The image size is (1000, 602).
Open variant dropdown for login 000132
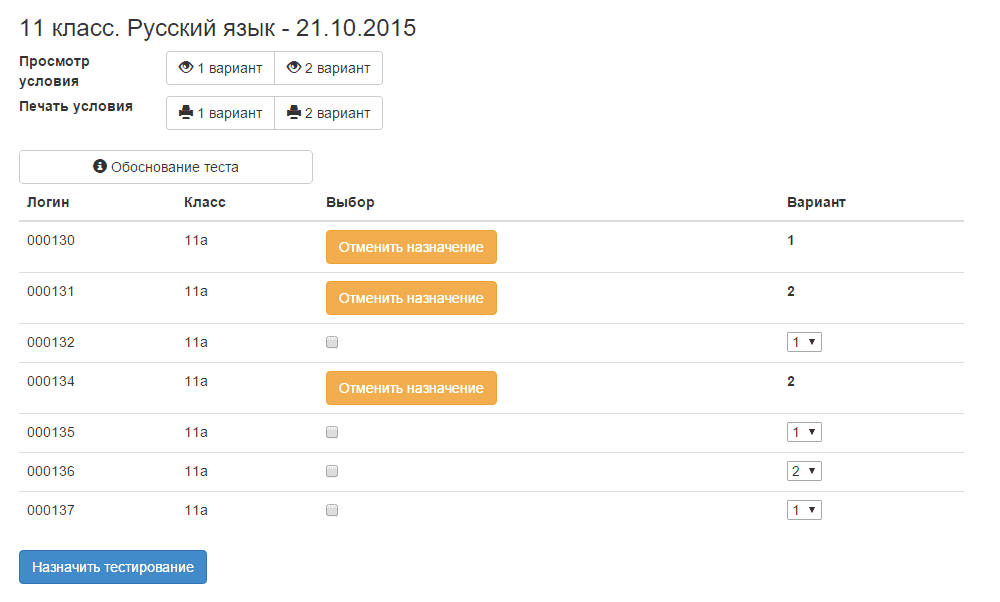804,342
